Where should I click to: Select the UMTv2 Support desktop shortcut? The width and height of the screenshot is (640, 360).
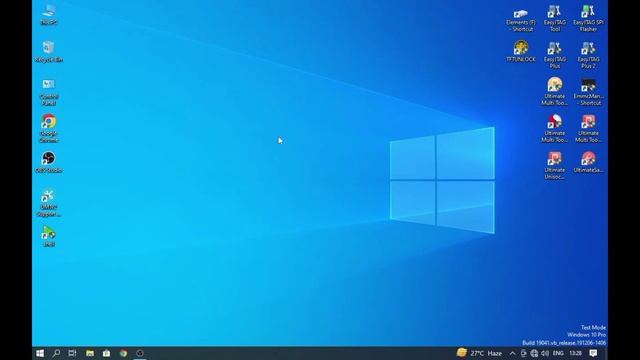click(x=49, y=203)
